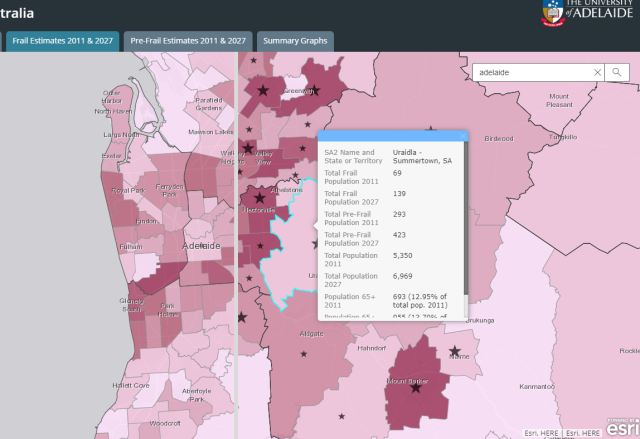Click the star marker below Aldgate
The width and height of the screenshot is (640, 439).
tap(304, 354)
